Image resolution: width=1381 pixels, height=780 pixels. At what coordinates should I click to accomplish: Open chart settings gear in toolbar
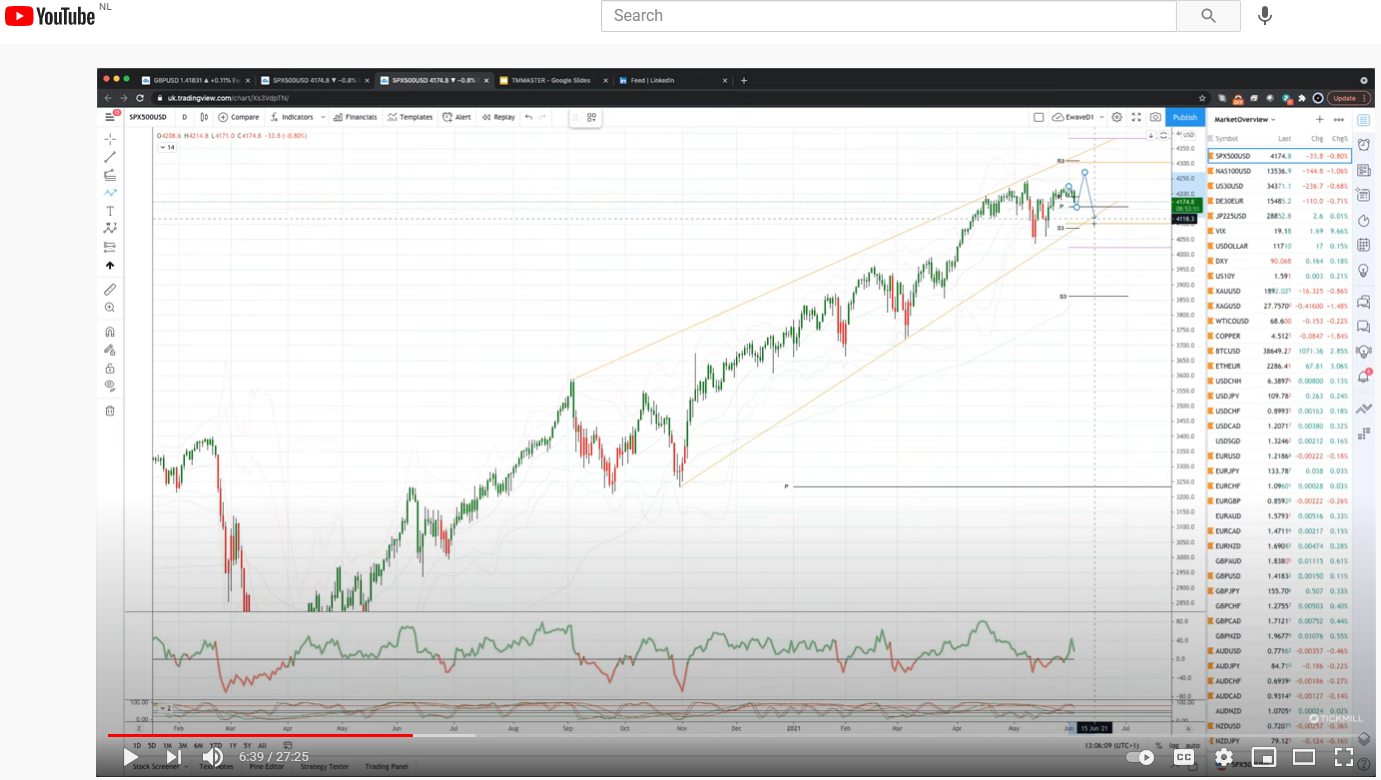(1117, 117)
